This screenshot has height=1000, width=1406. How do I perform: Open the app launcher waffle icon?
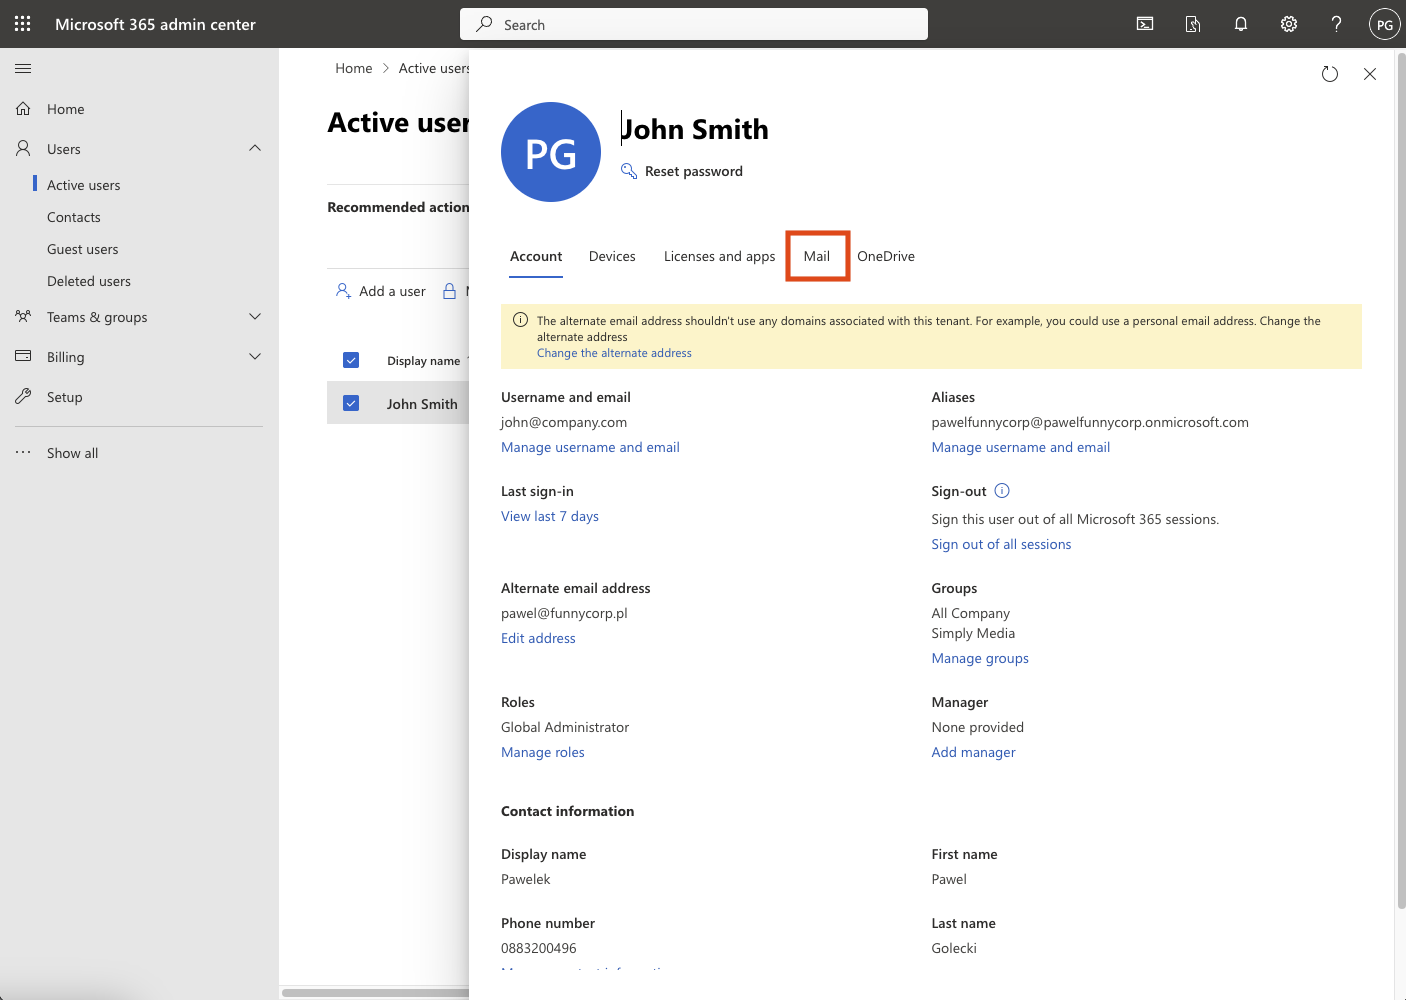pyautogui.click(x=23, y=24)
